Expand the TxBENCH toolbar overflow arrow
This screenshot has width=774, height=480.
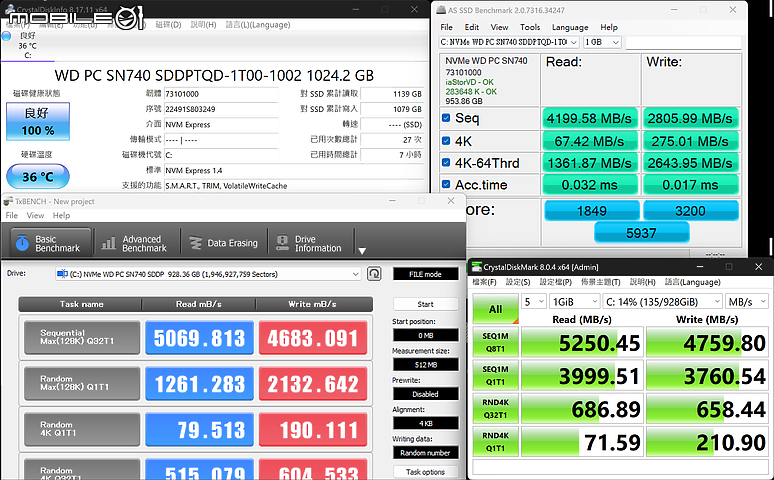(x=362, y=251)
